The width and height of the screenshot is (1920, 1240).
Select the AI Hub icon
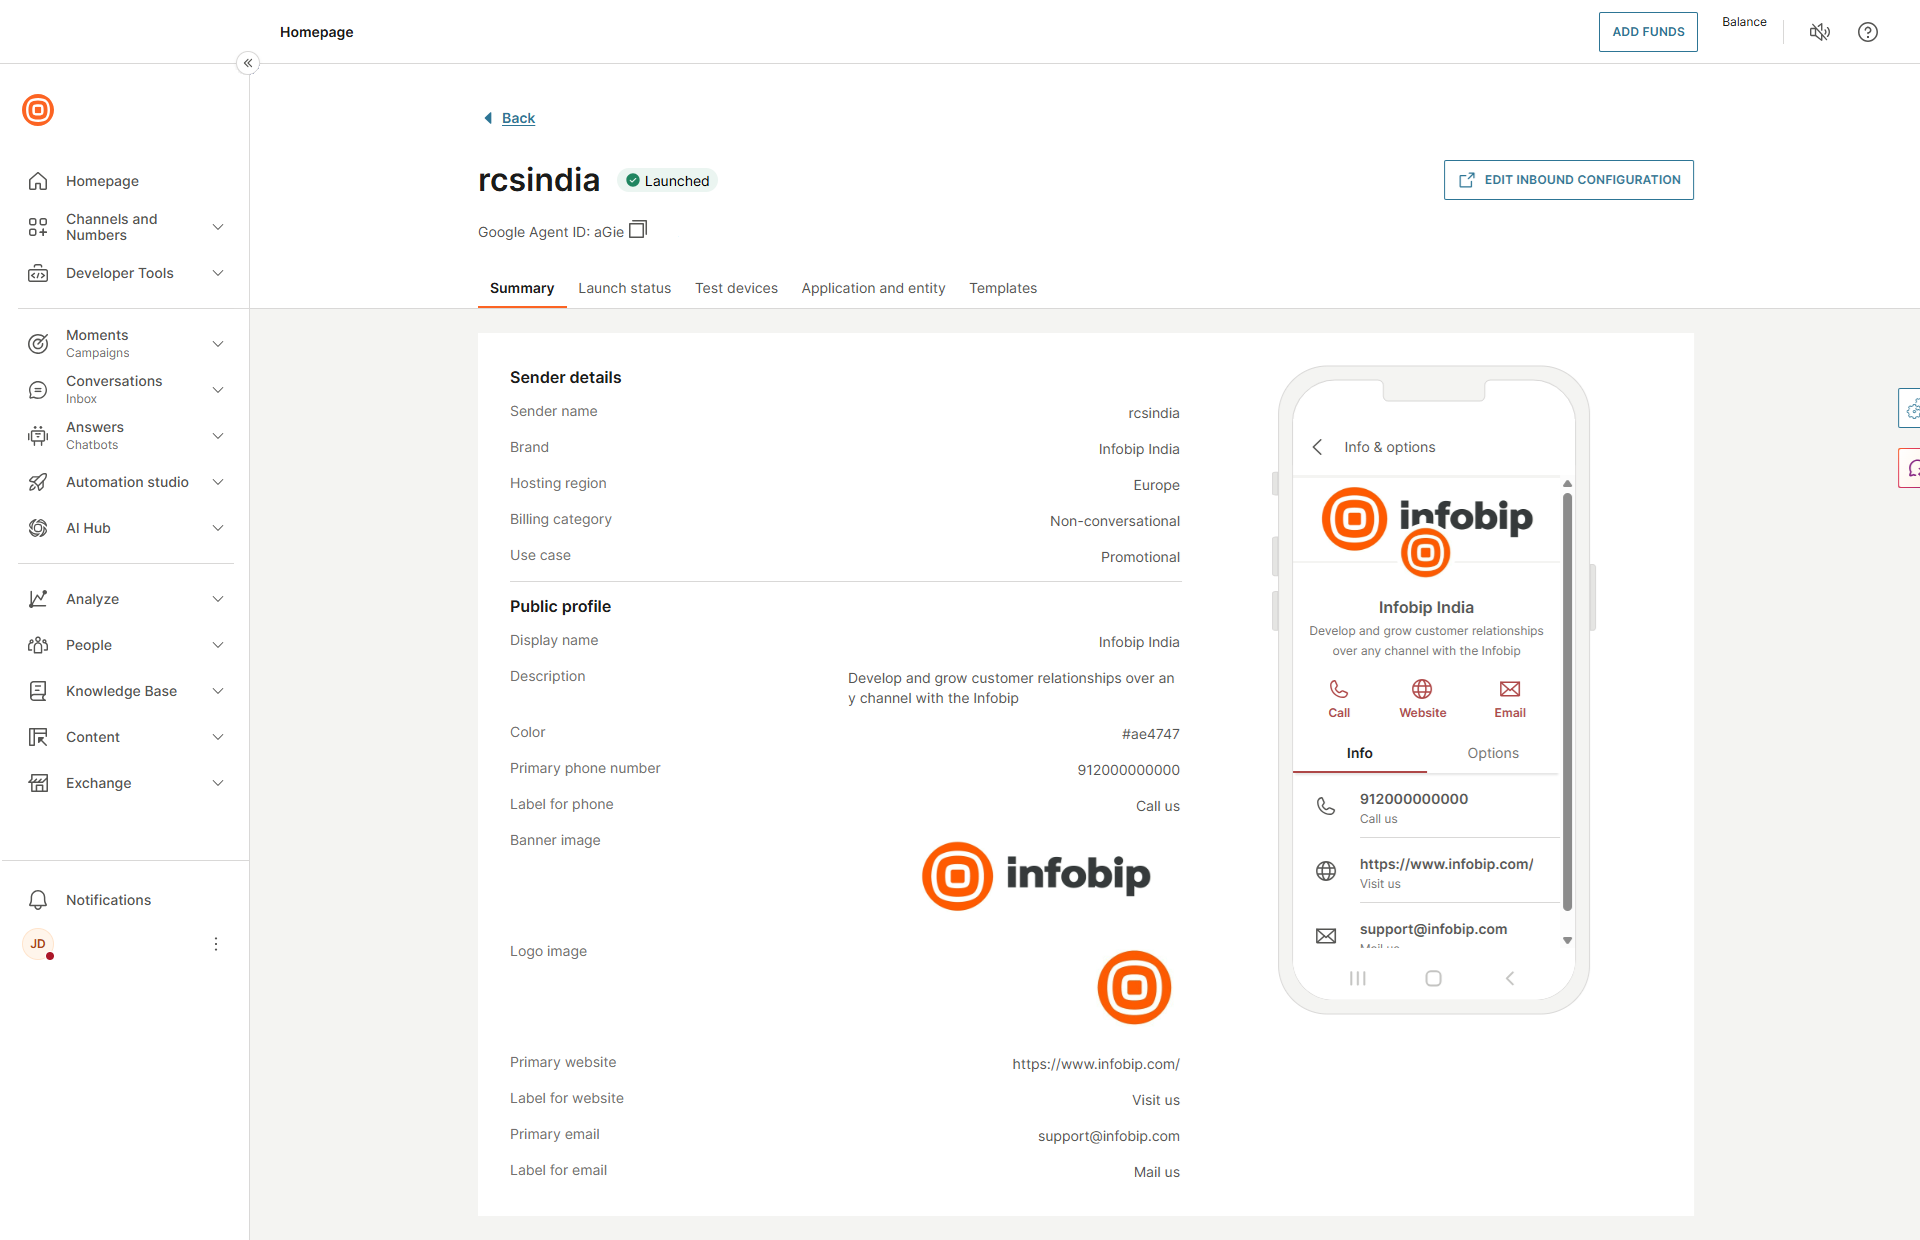tap(38, 528)
